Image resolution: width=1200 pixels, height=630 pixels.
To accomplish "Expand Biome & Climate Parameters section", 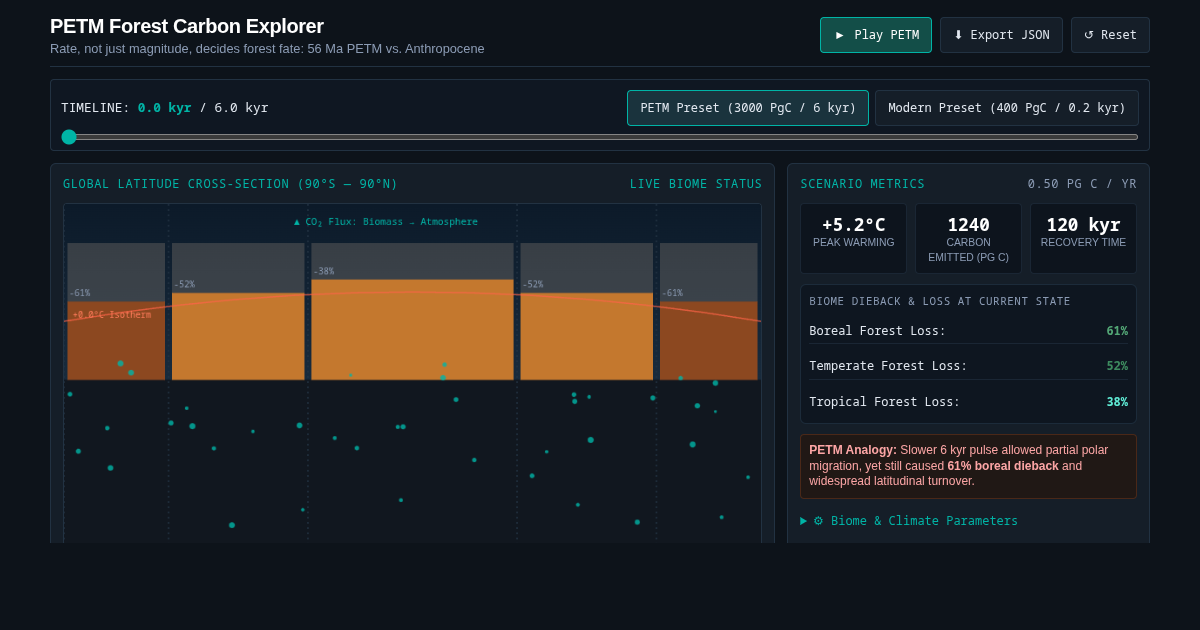I will [909, 521].
